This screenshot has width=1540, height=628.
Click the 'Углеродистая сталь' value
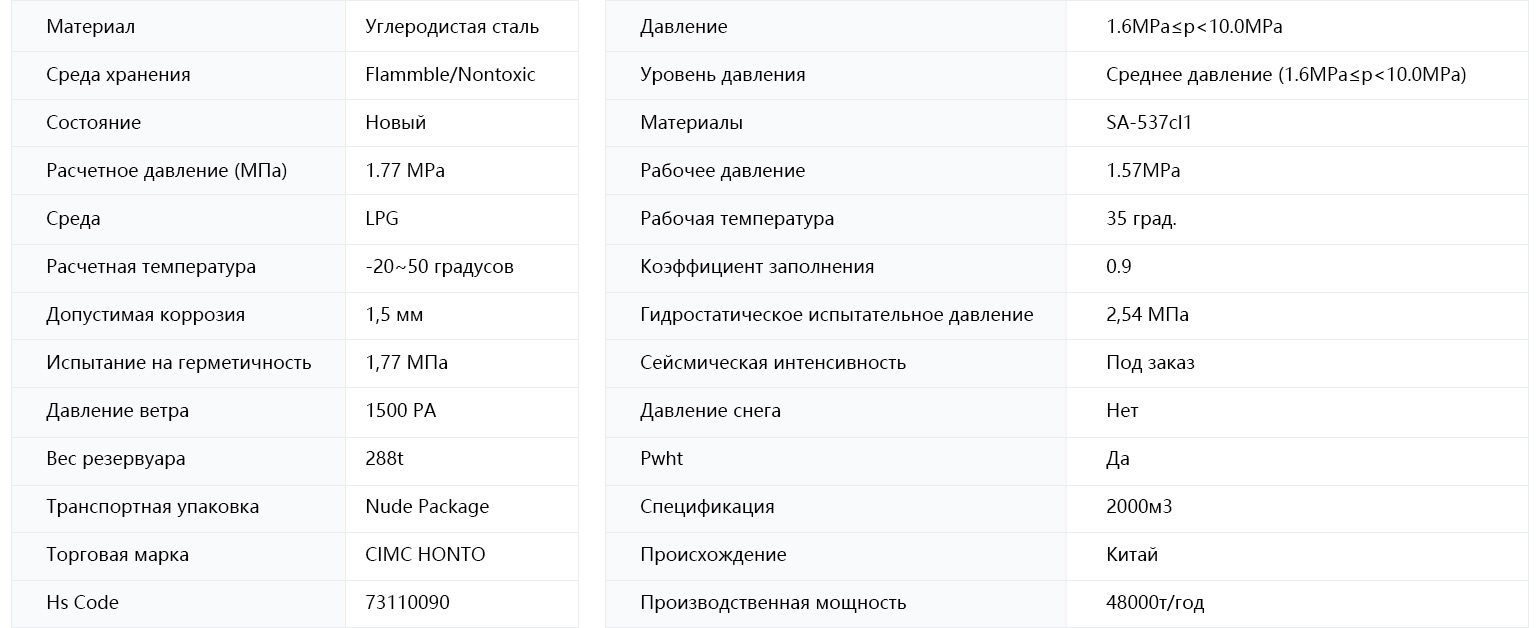click(452, 27)
